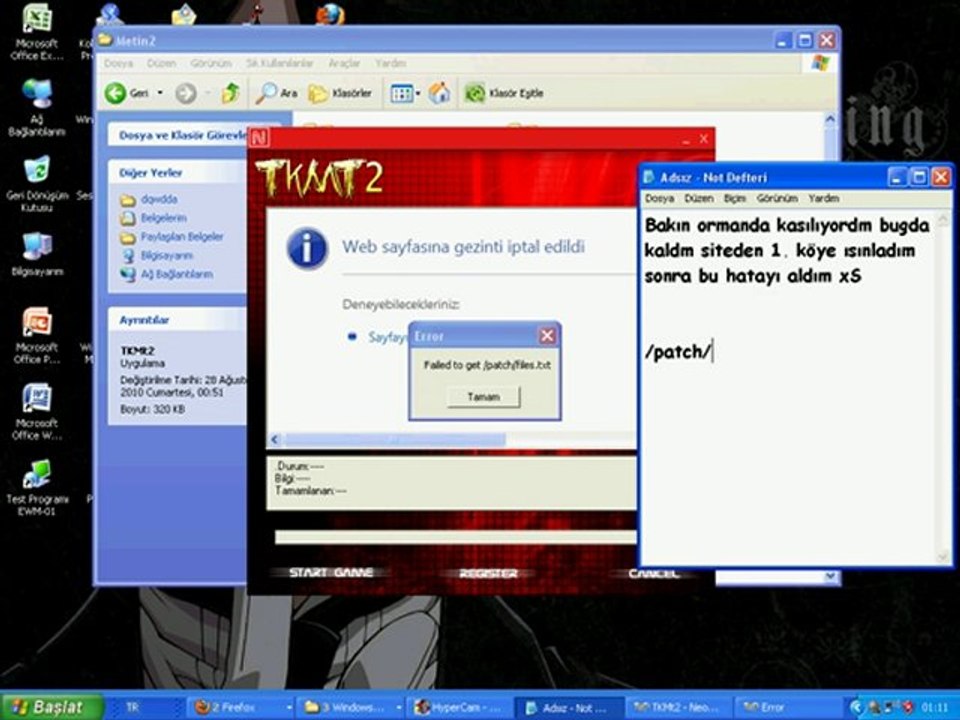Screen dimensions: 960x720
Task: Select Microsoft Office Excel desktop icon
Action: (x=36, y=32)
